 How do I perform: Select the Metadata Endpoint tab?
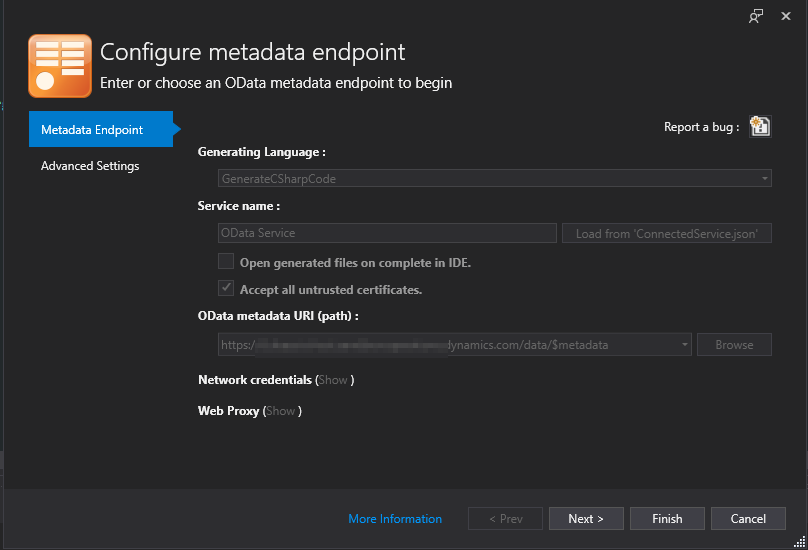[x=101, y=129]
